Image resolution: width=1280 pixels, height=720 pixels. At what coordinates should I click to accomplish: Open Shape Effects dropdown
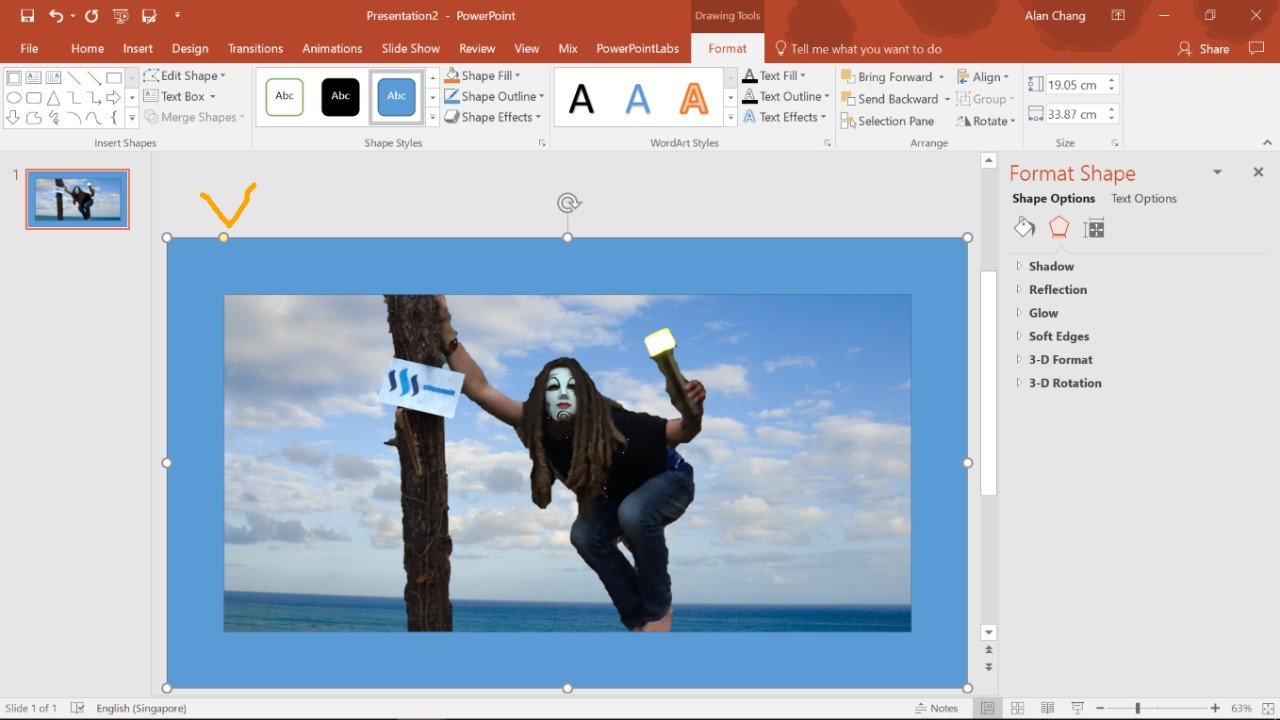tap(492, 117)
